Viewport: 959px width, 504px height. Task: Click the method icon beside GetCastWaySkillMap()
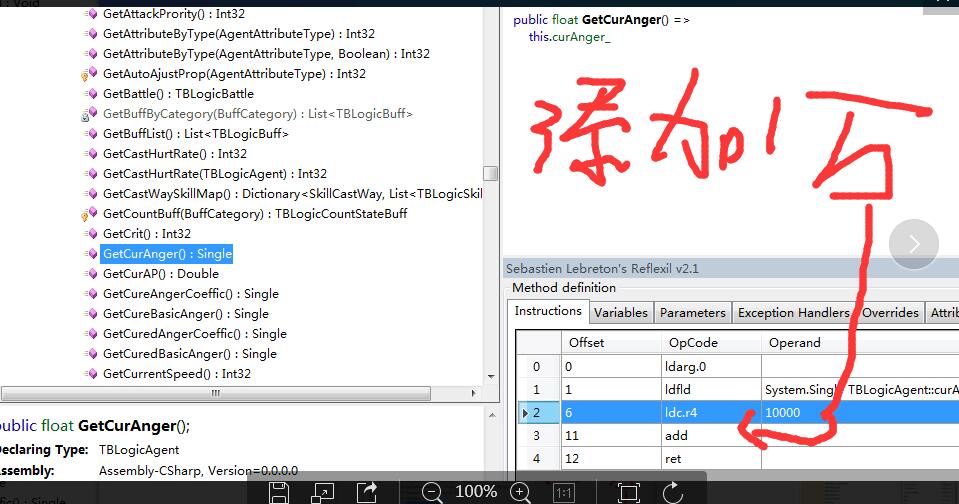click(x=92, y=194)
